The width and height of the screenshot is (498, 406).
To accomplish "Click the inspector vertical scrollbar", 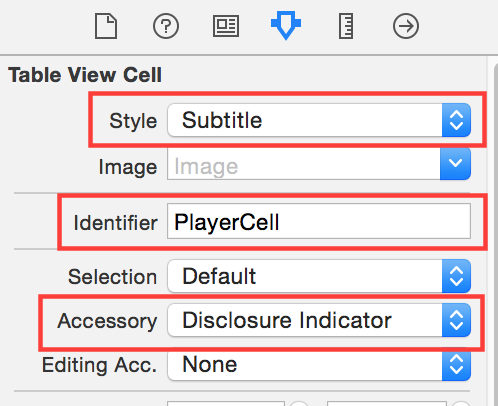I will [495, 233].
